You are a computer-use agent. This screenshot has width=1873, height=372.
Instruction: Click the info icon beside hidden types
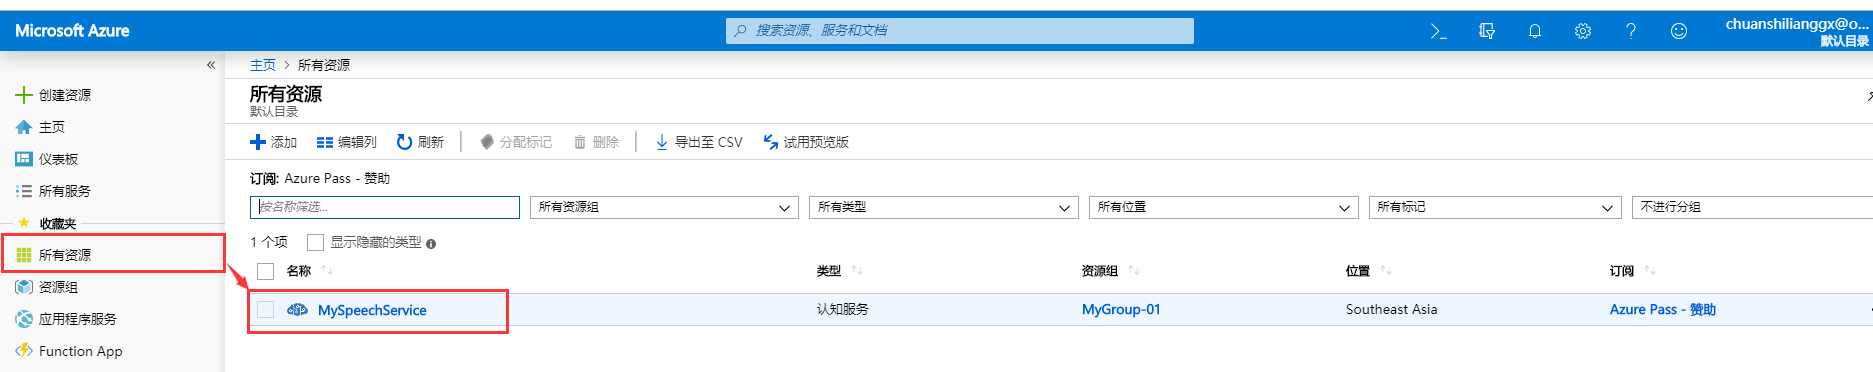(431, 243)
